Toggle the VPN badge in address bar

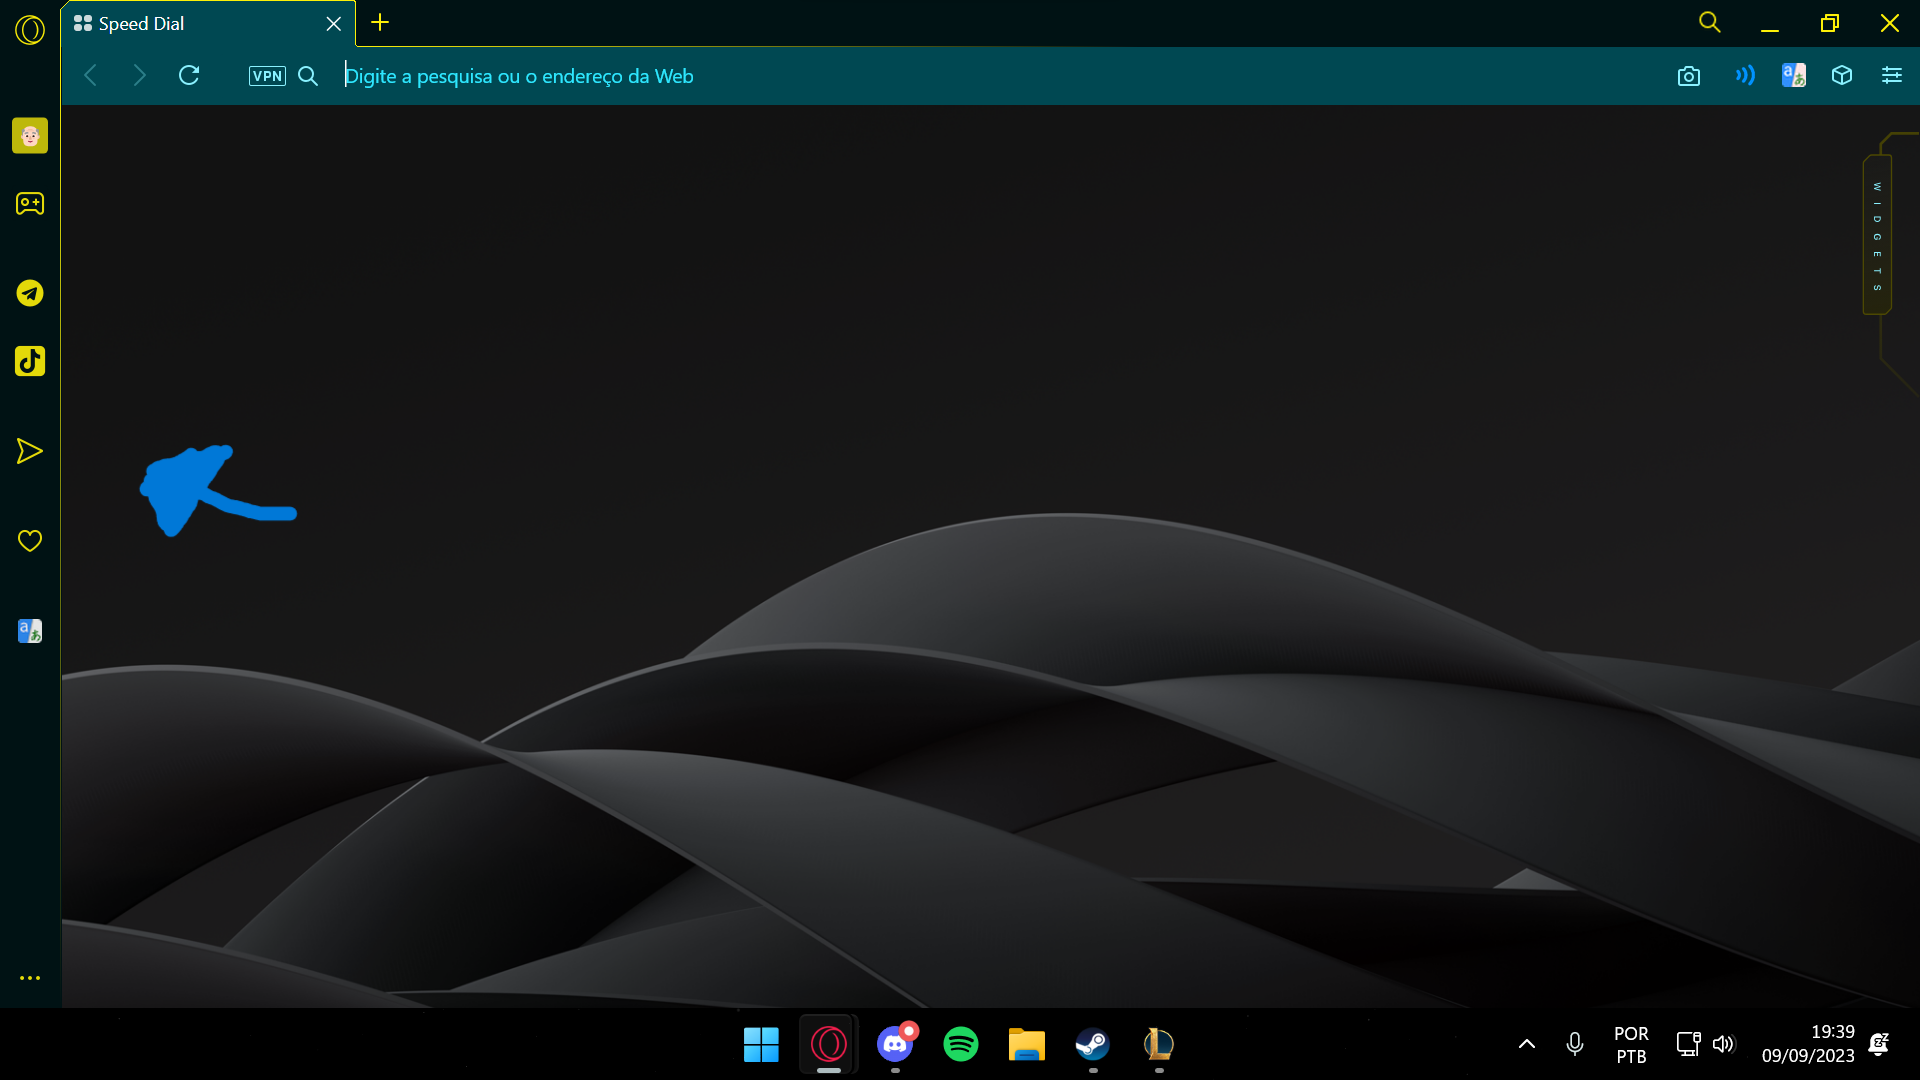(267, 76)
